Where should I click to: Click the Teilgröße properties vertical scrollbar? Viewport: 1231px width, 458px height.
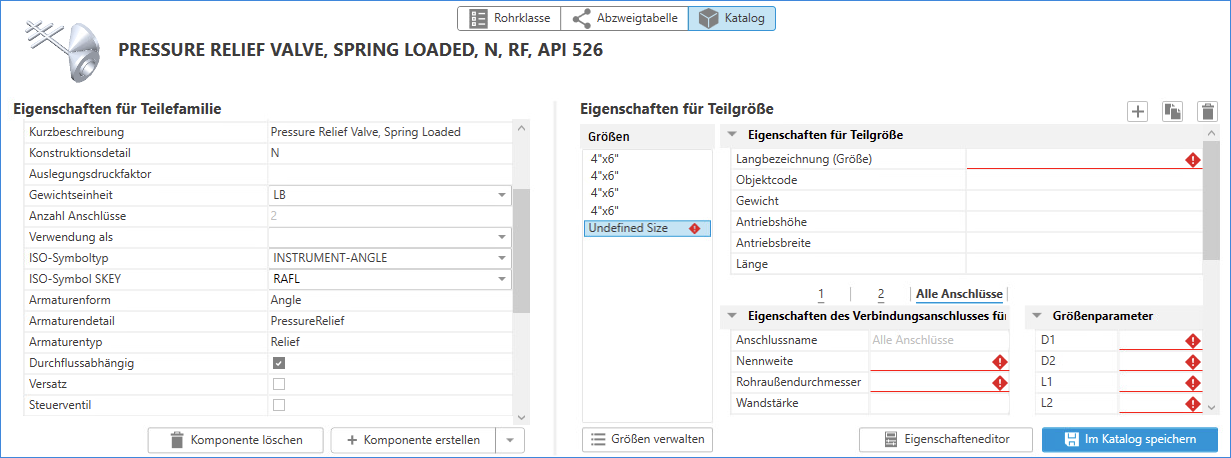(x=1211, y=198)
